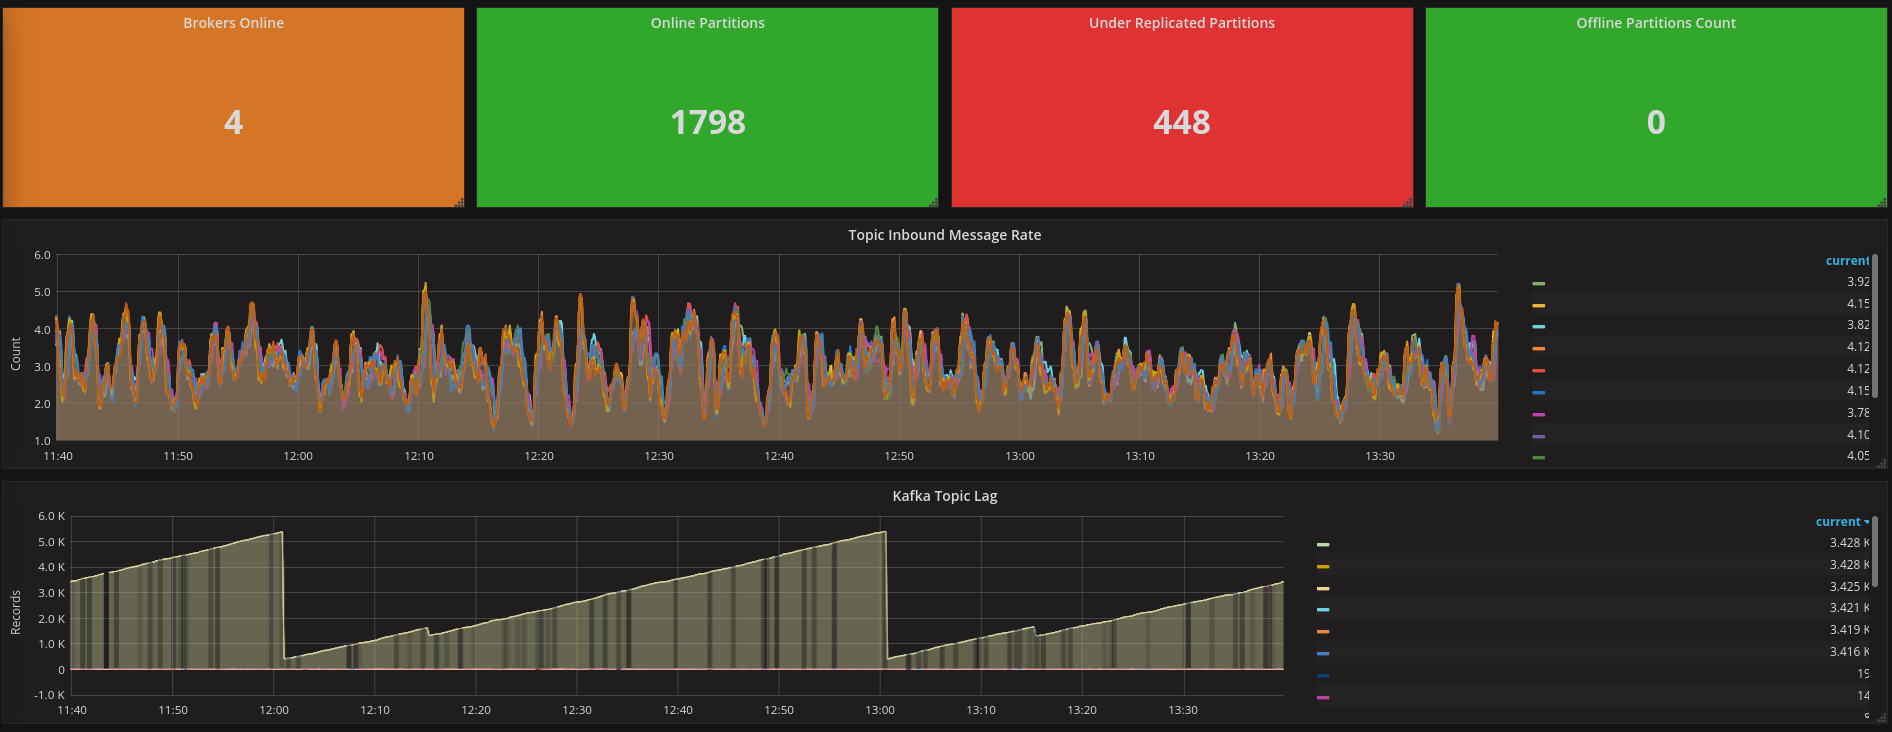Click resize handle of Topic Inbound Message Rate panel
Viewport: 1892px width, 732px height.
pos(1881,463)
